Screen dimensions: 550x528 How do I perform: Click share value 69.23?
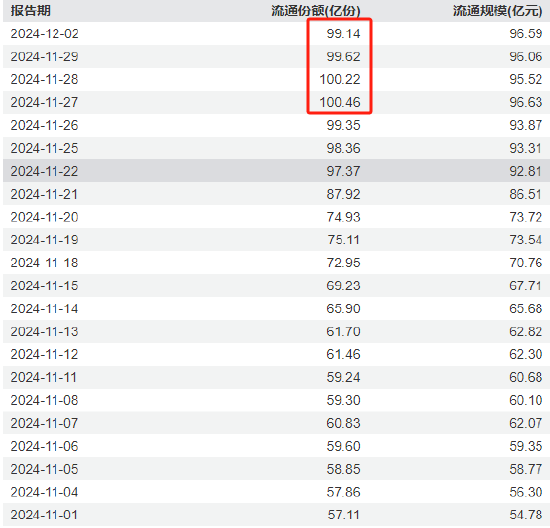pos(343,286)
